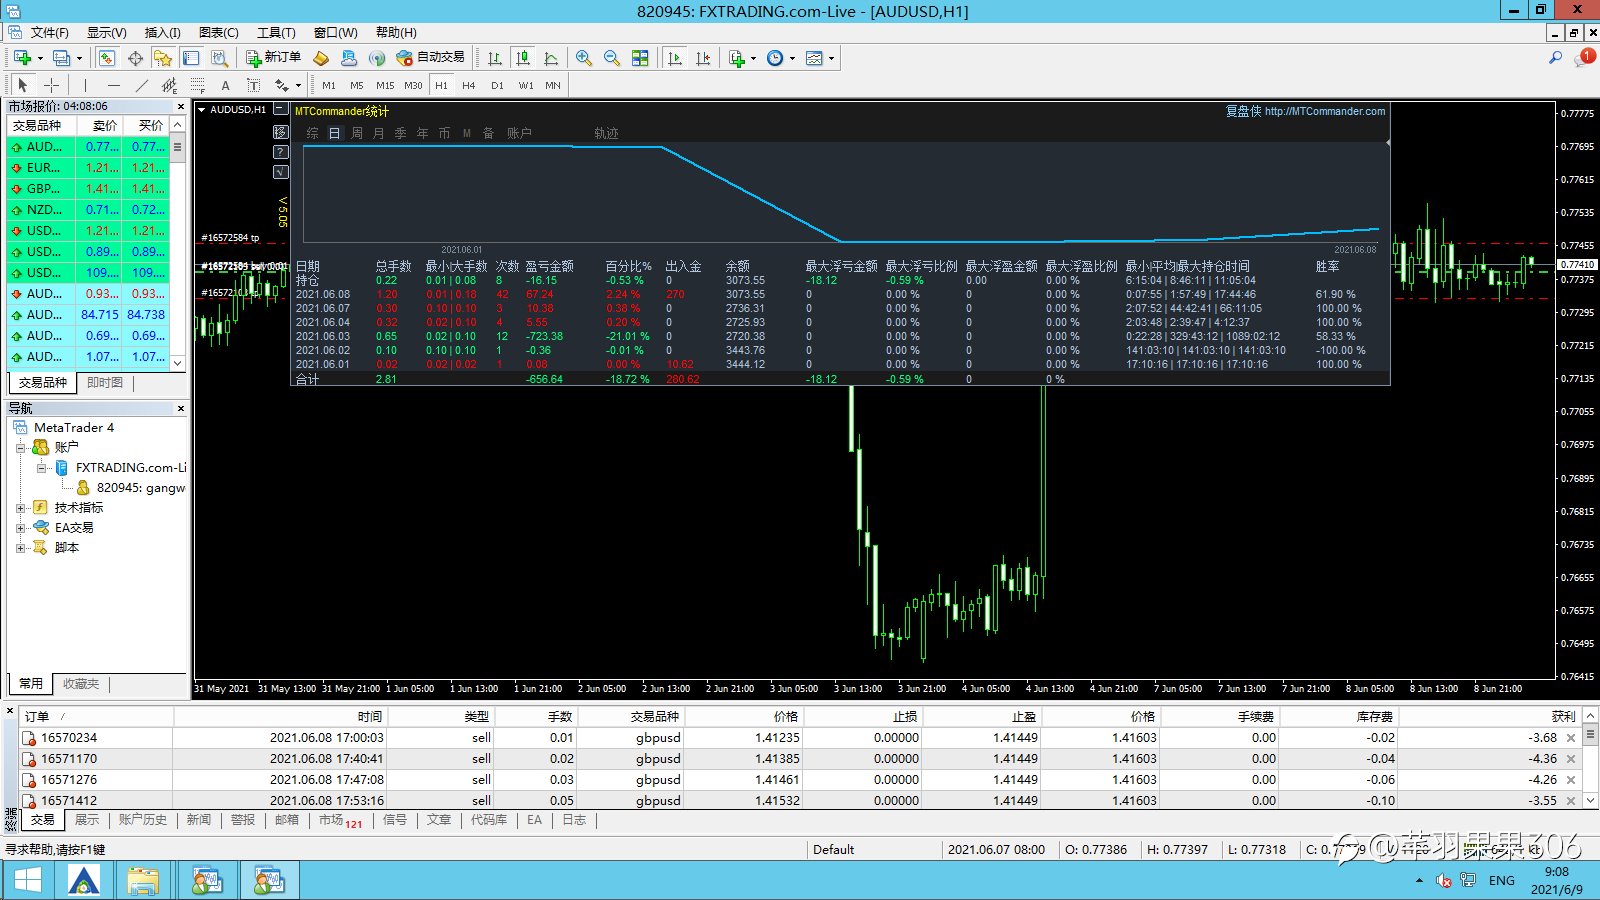Click the MTCommander question mark help icon
1600x900 pixels.
coord(281,152)
